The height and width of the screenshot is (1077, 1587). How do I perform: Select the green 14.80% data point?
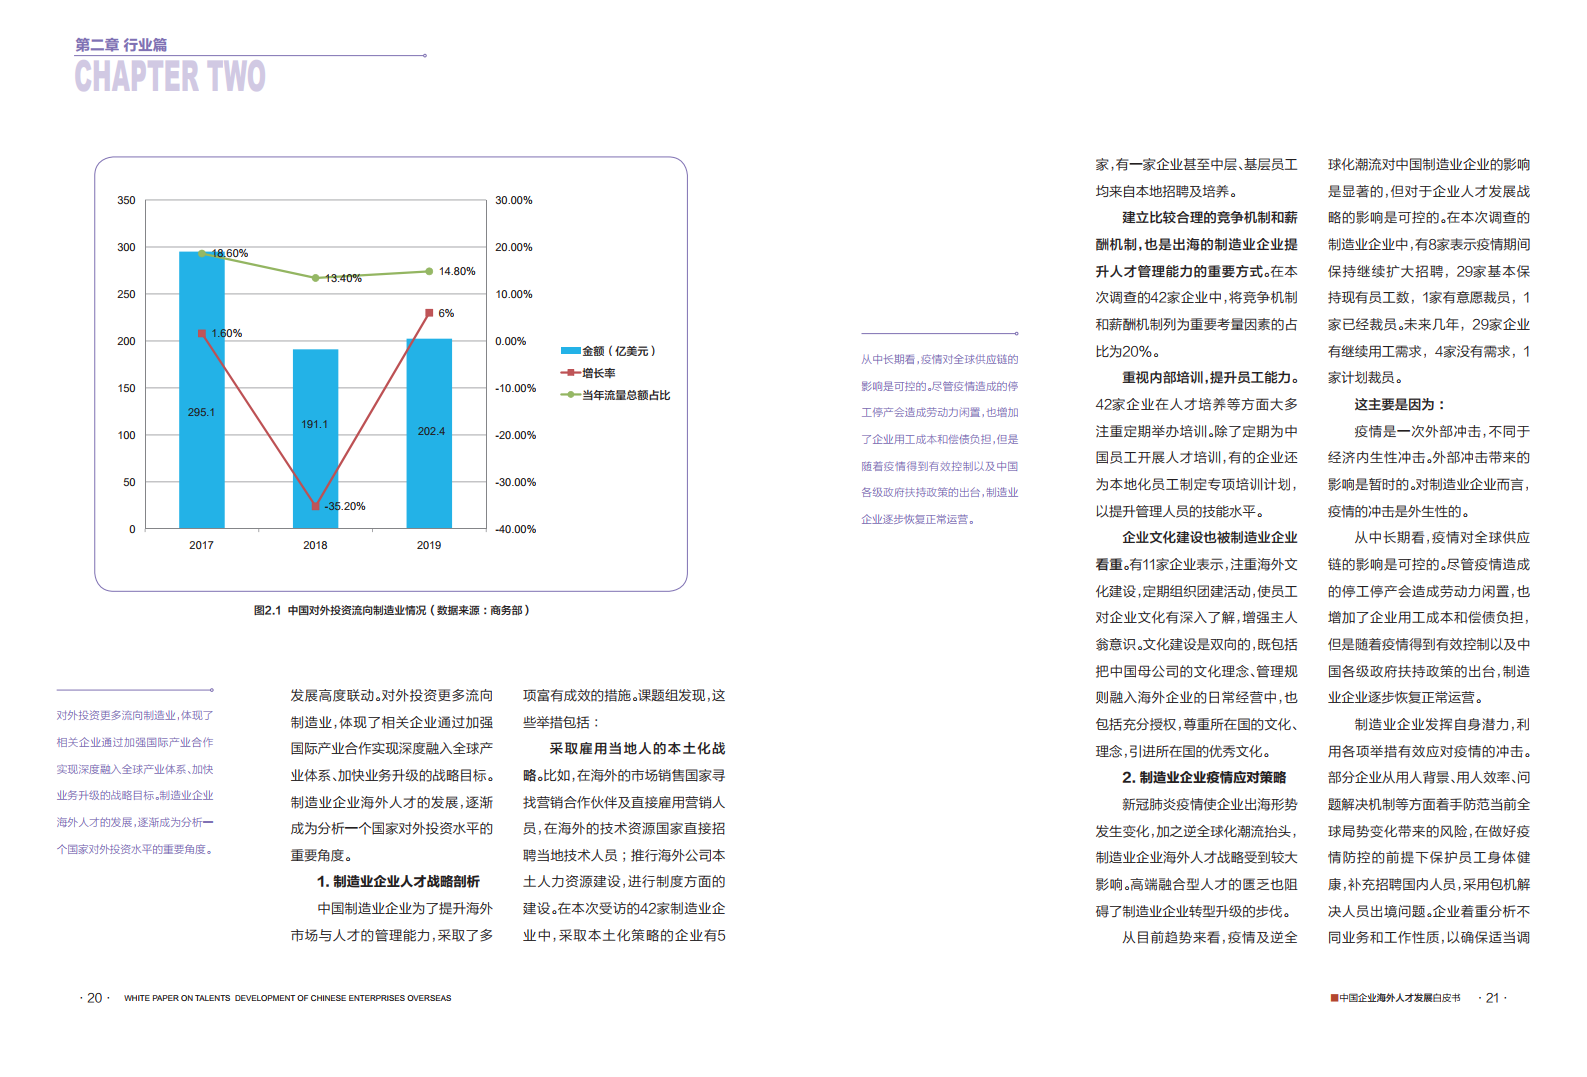click(429, 271)
